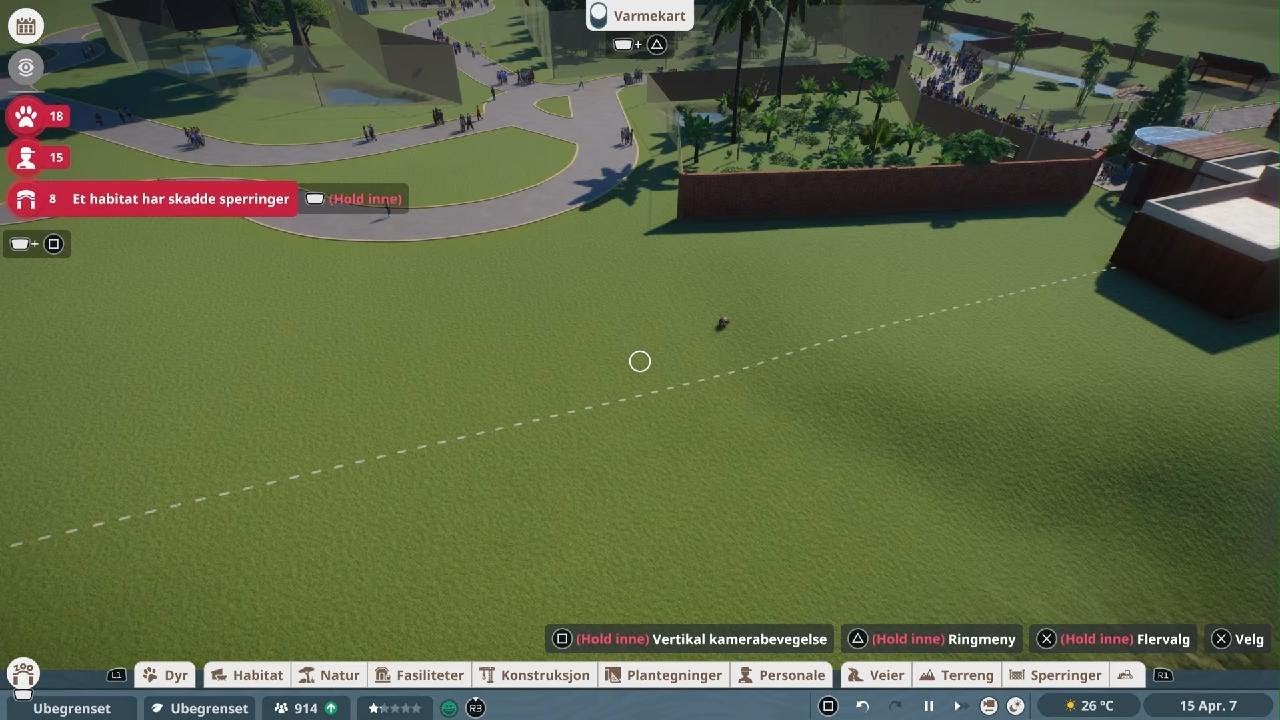
Task: Open the weather display showing 26 °C
Action: coord(1089,706)
